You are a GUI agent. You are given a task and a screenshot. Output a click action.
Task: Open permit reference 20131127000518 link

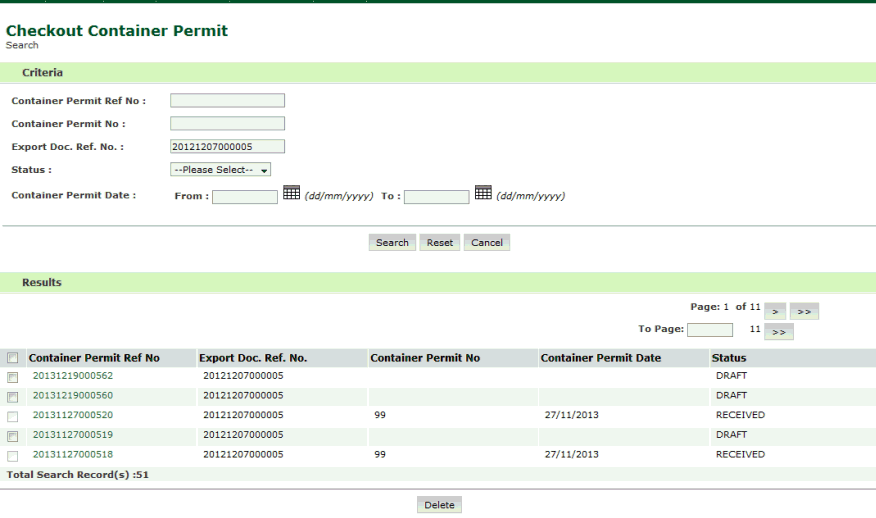[x=73, y=454]
